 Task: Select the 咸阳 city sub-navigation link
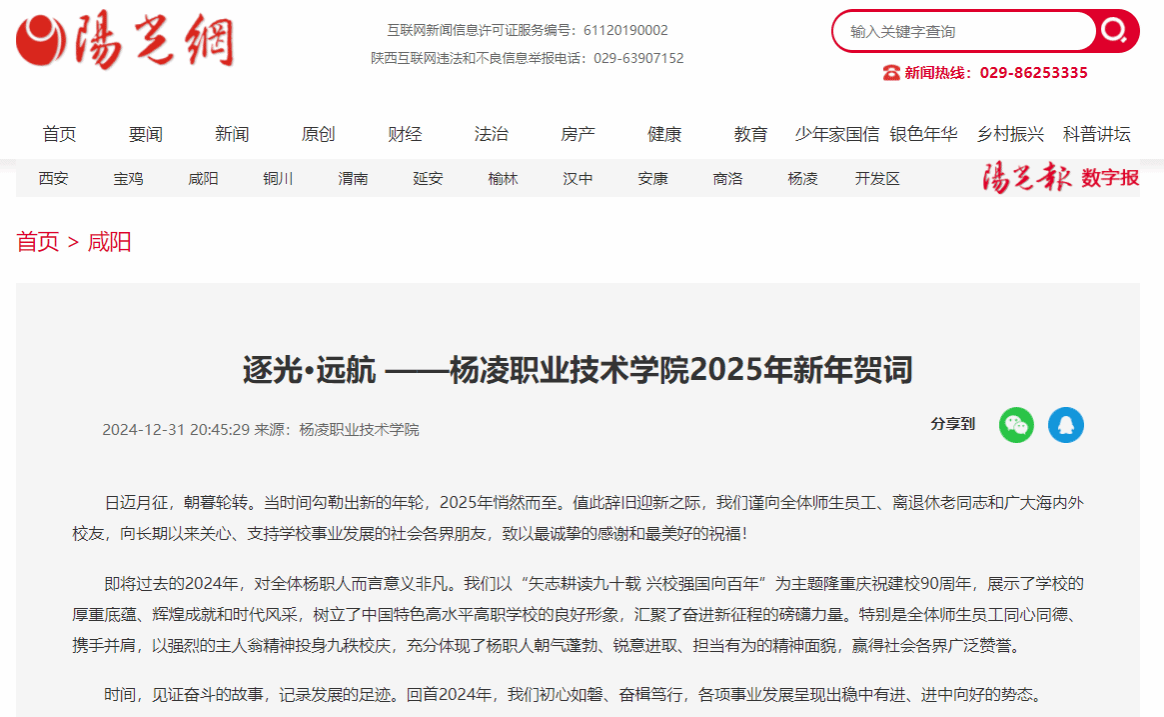(x=203, y=179)
